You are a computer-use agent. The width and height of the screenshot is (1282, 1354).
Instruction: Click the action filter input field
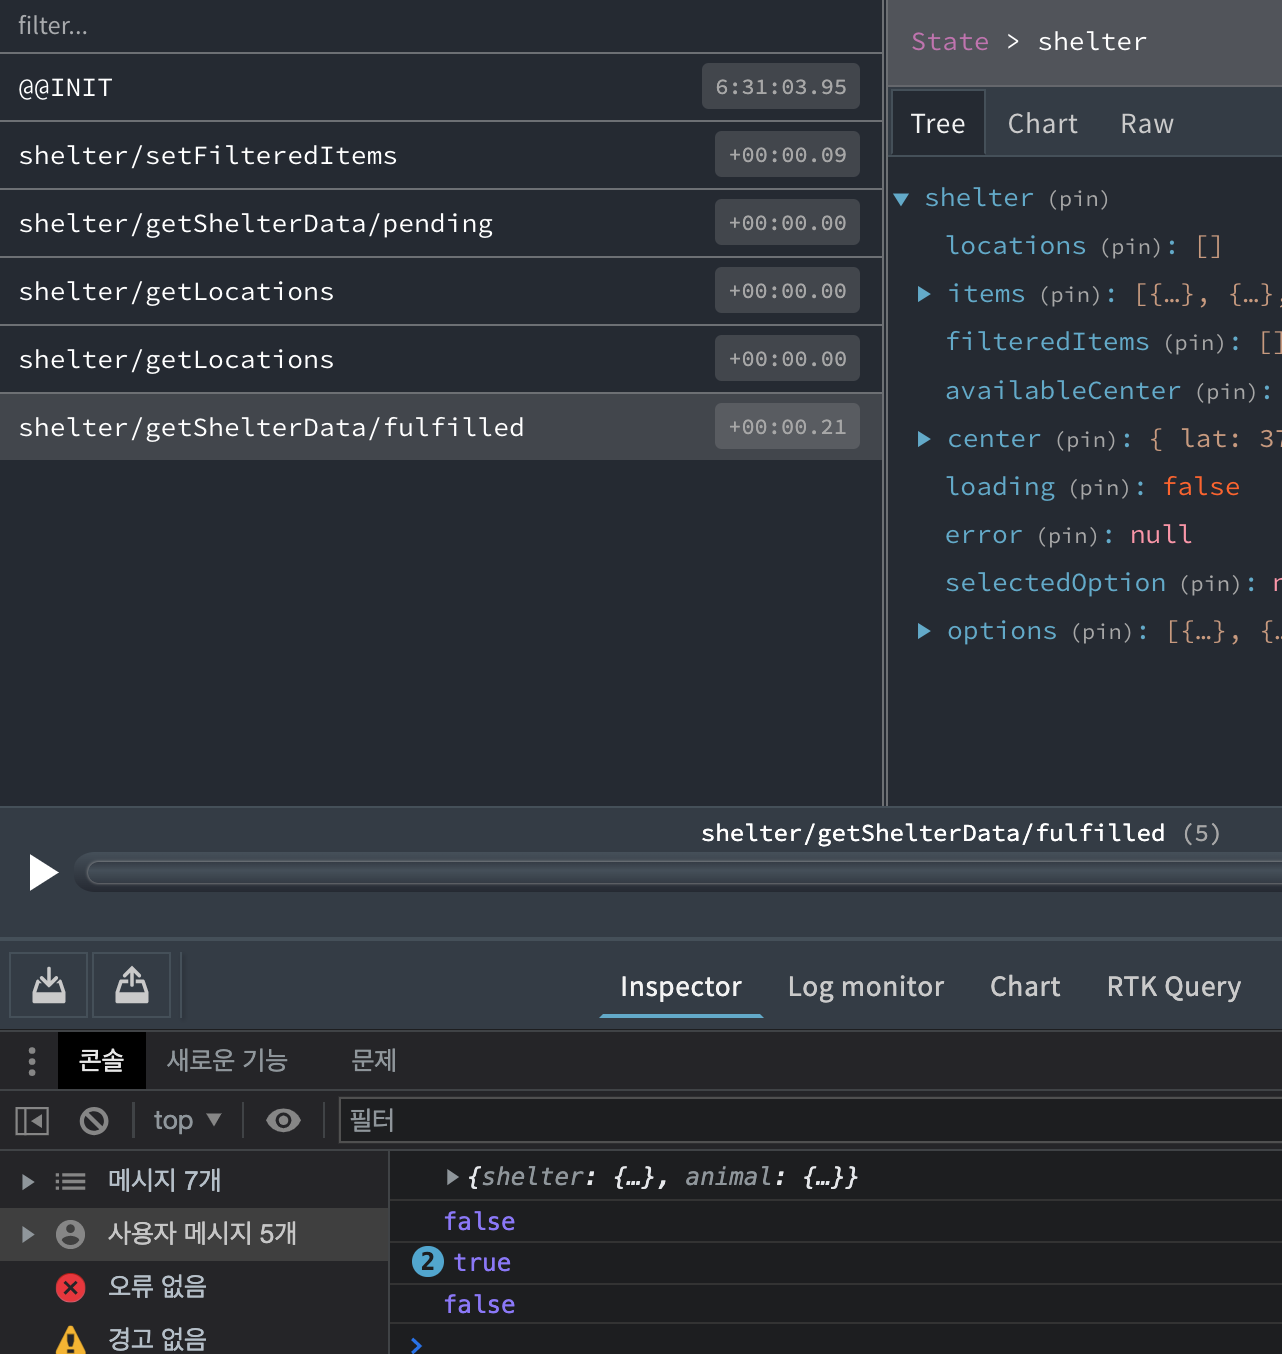click(x=440, y=26)
